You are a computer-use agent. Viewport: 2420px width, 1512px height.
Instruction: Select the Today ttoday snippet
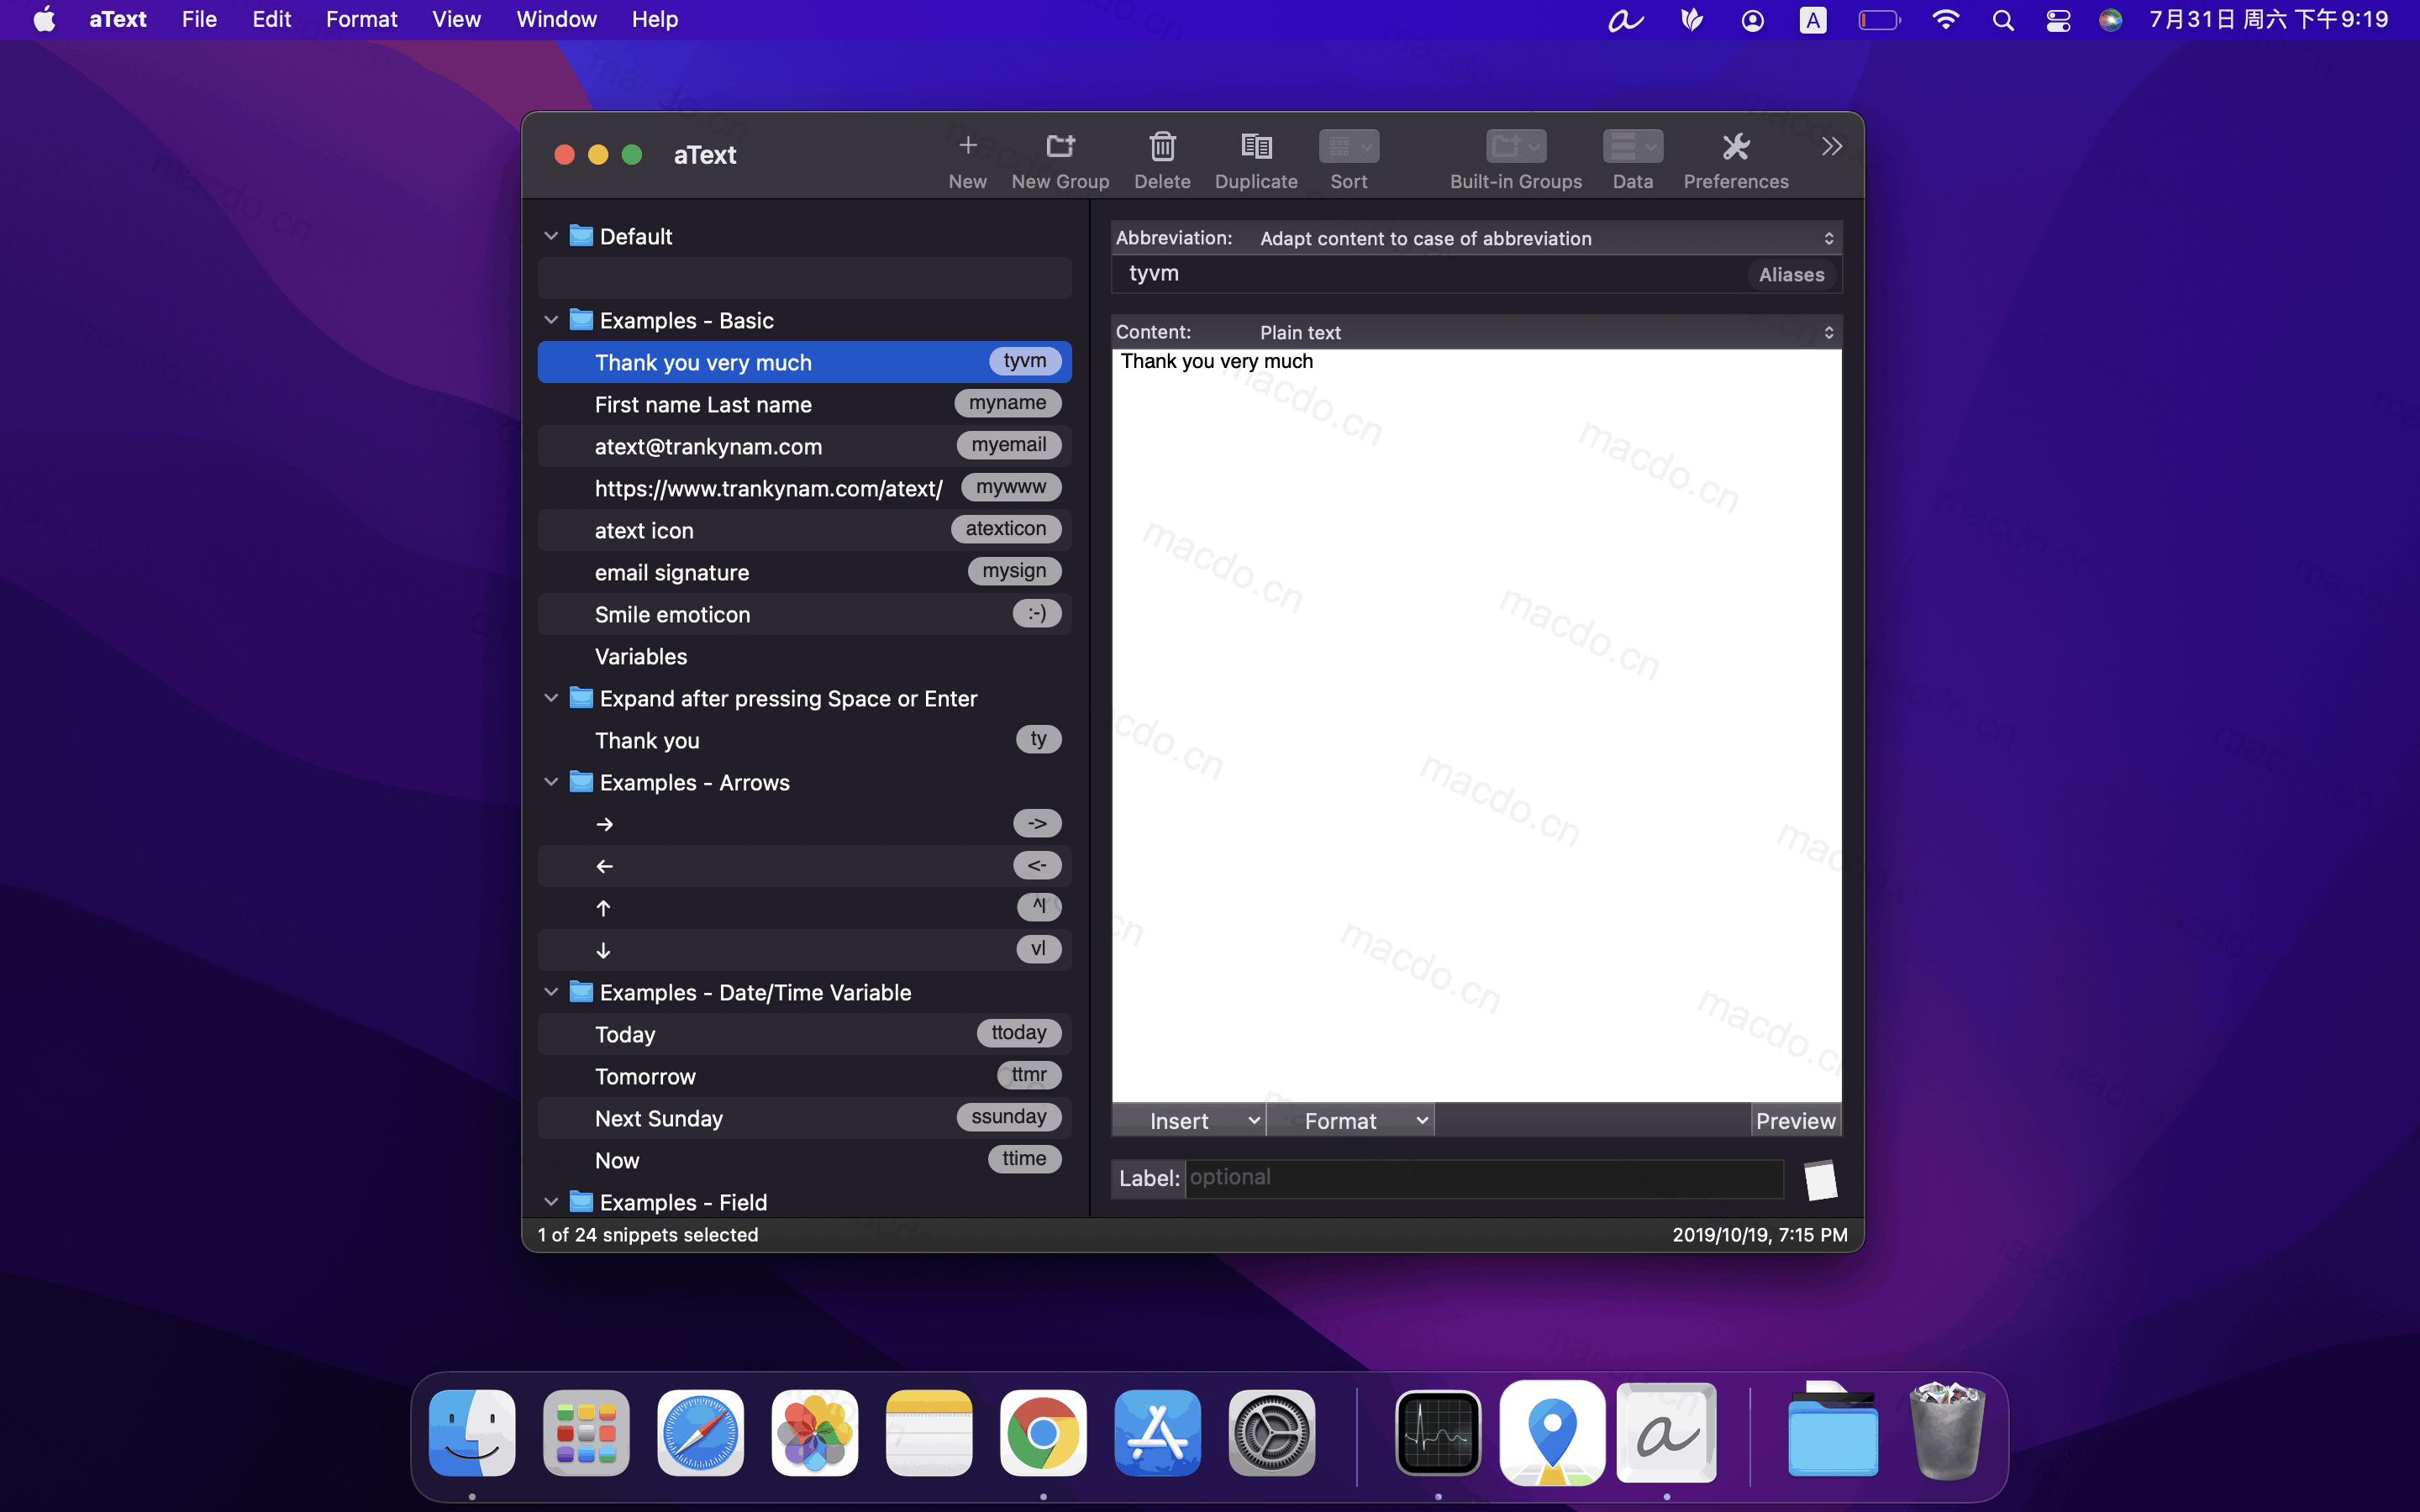pyautogui.click(x=804, y=1034)
